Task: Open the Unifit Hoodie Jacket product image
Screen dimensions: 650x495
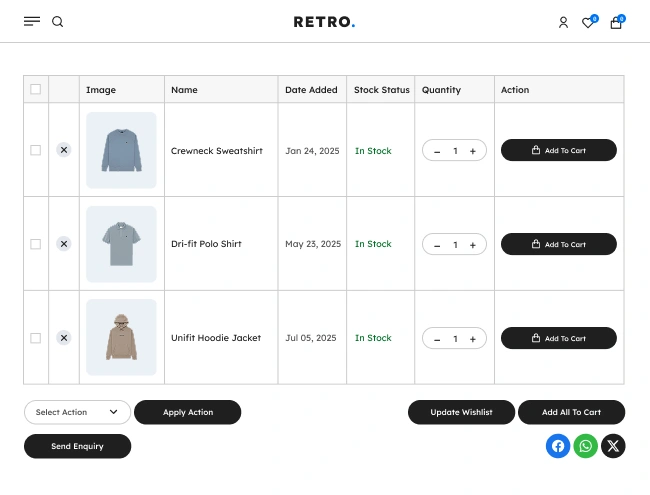Action: pyautogui.click(x=121, y=337)
